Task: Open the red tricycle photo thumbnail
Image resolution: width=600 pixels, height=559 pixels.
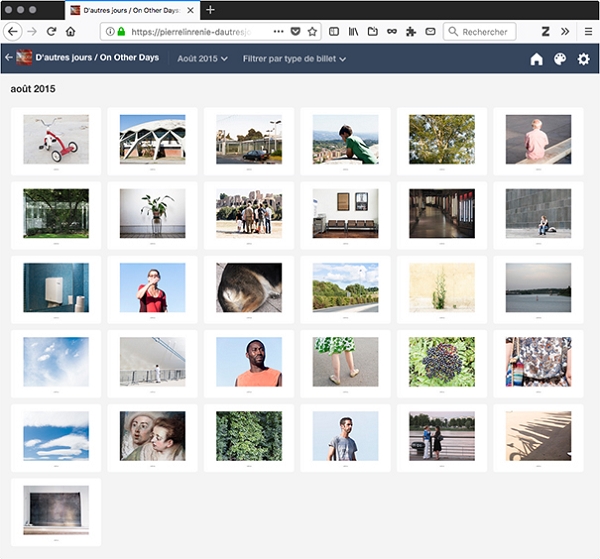Action: point(56,139)
